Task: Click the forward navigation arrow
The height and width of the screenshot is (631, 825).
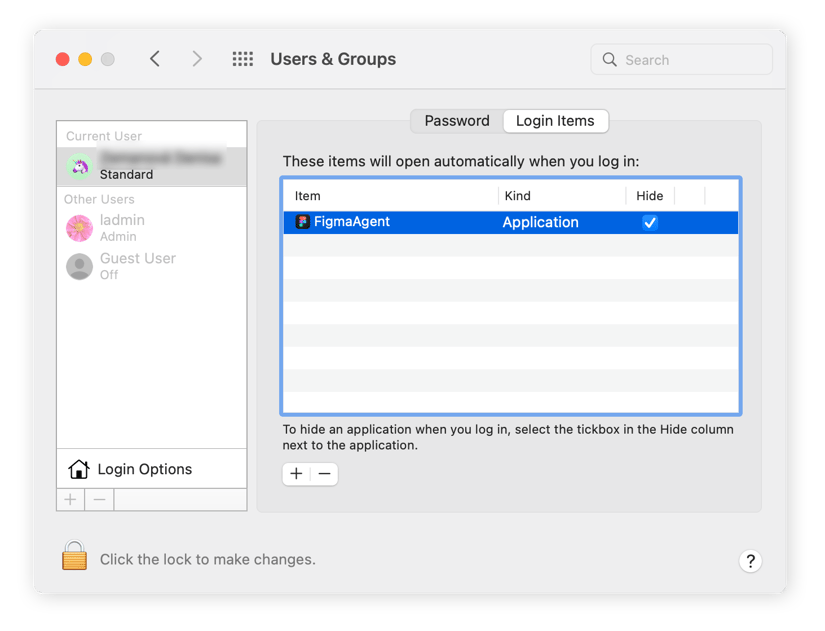Action: point(197,59)
